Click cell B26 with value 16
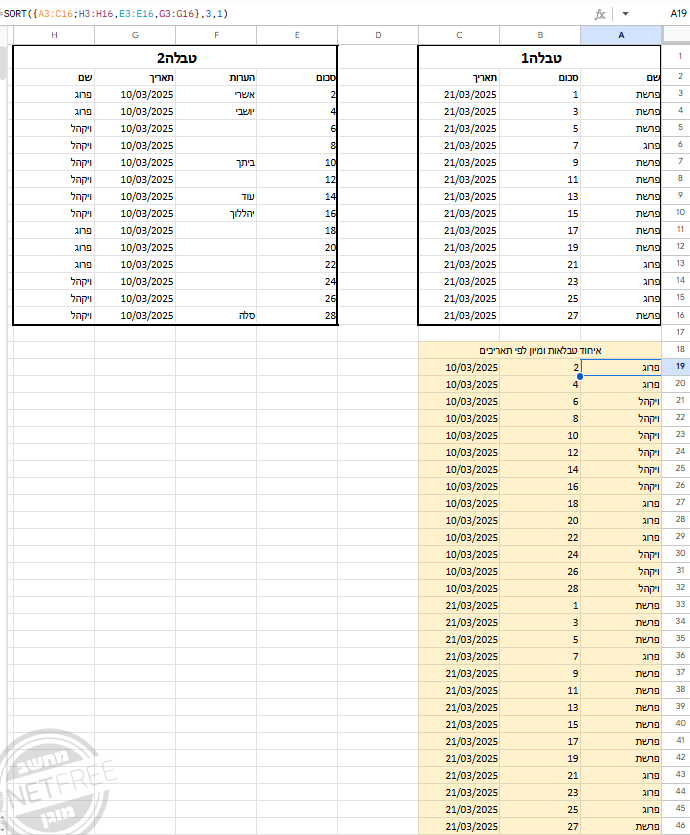This screenshot has height=835, width=690. point(540,486)
